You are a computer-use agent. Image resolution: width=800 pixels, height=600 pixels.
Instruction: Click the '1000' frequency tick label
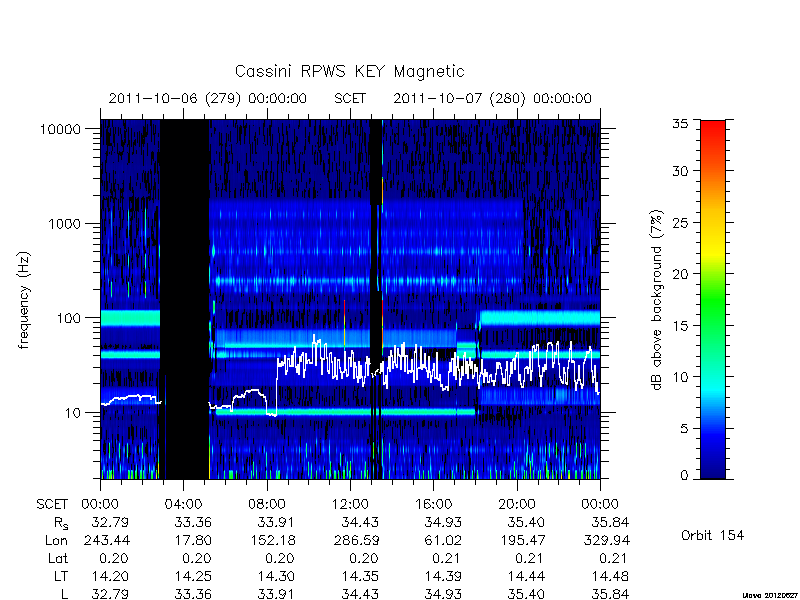[64, 223]
